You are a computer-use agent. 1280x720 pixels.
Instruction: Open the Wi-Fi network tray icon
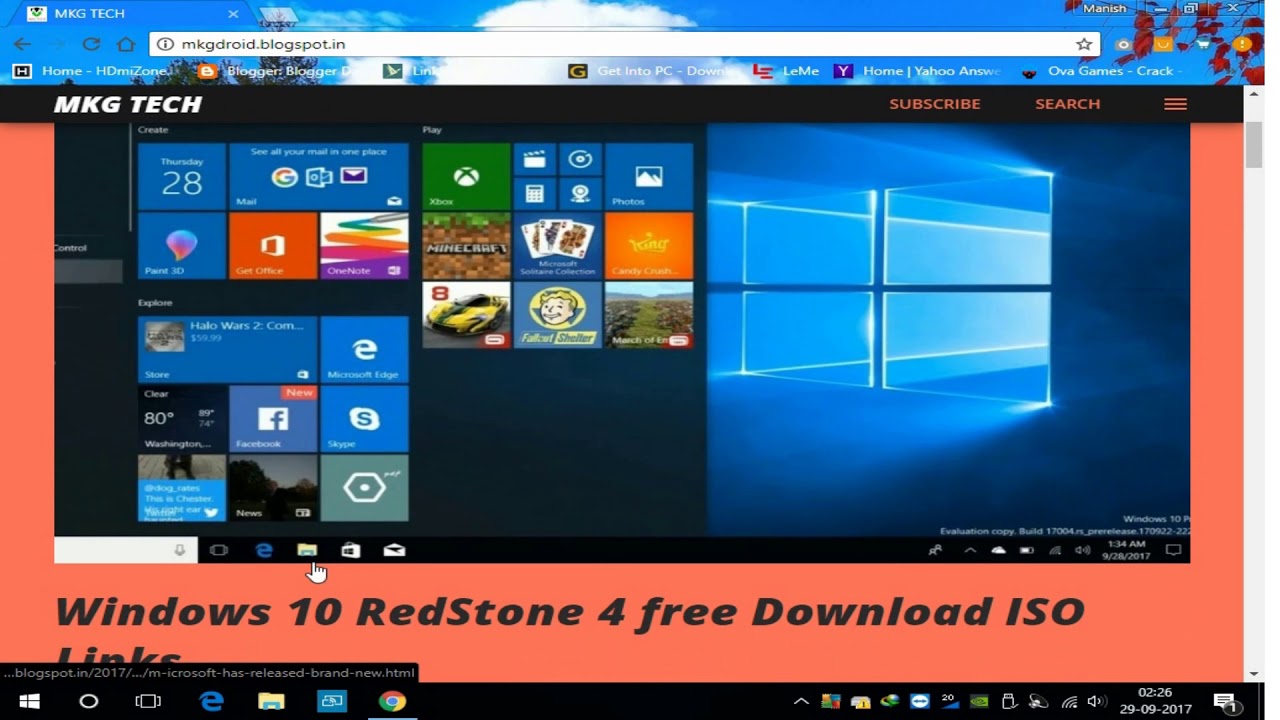[x=1069, y=702]
